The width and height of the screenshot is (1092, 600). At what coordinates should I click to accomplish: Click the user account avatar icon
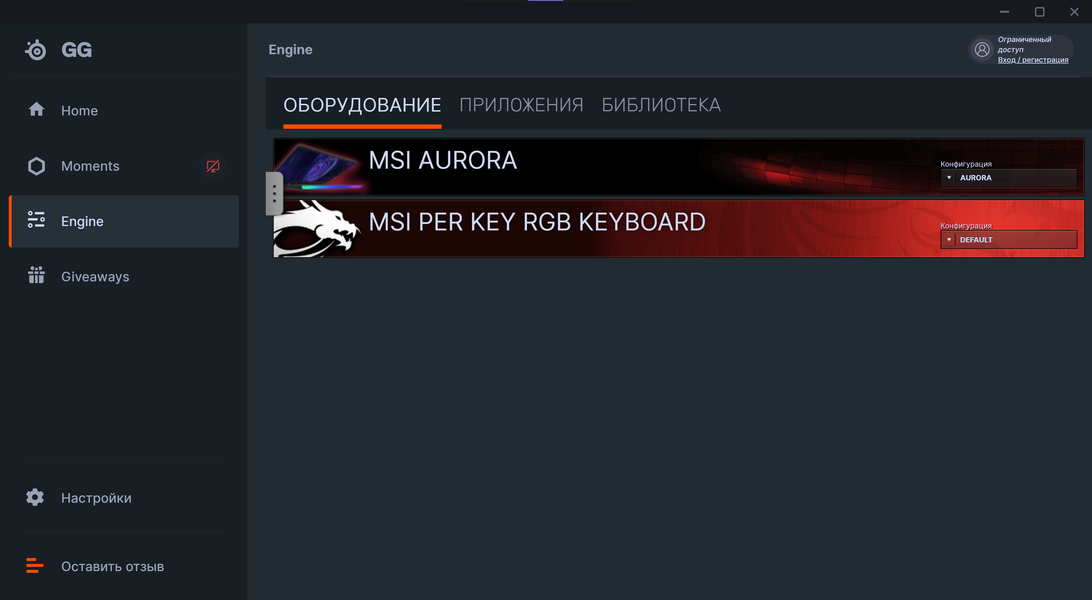point(982,49)
